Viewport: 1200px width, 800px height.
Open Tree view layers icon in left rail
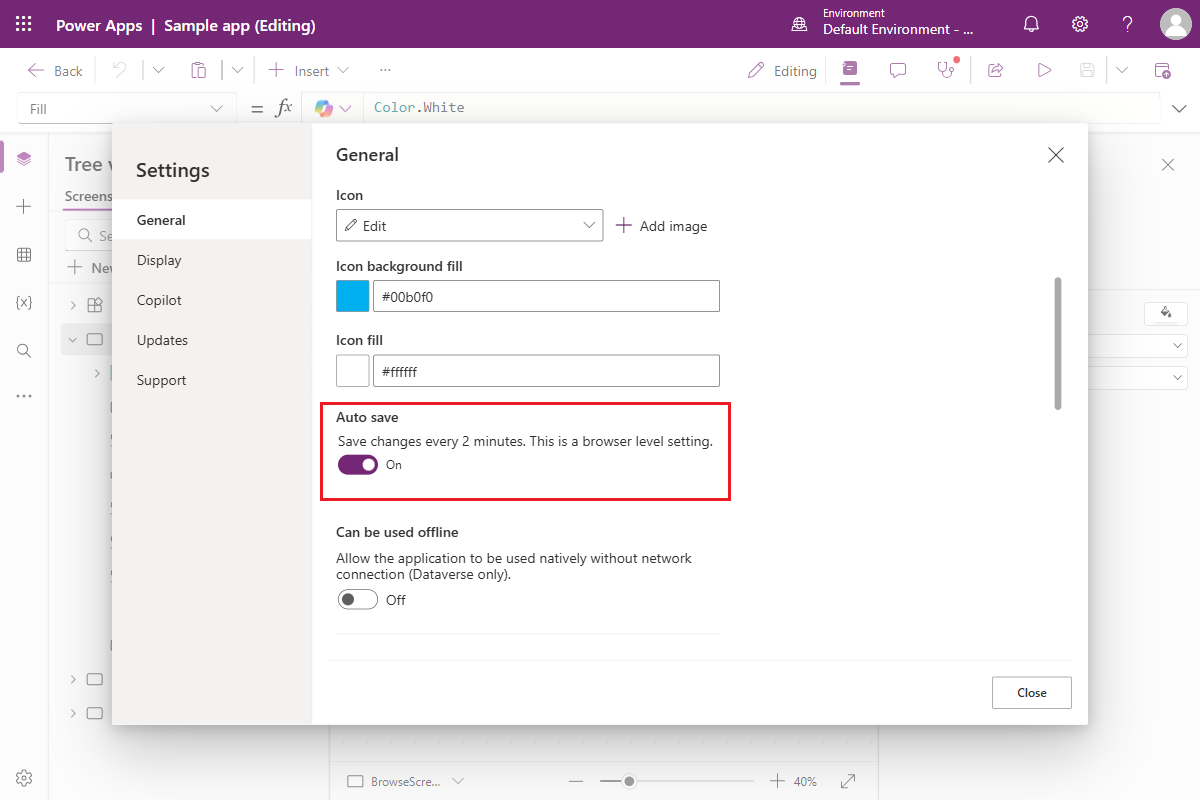tap(24, 158)
